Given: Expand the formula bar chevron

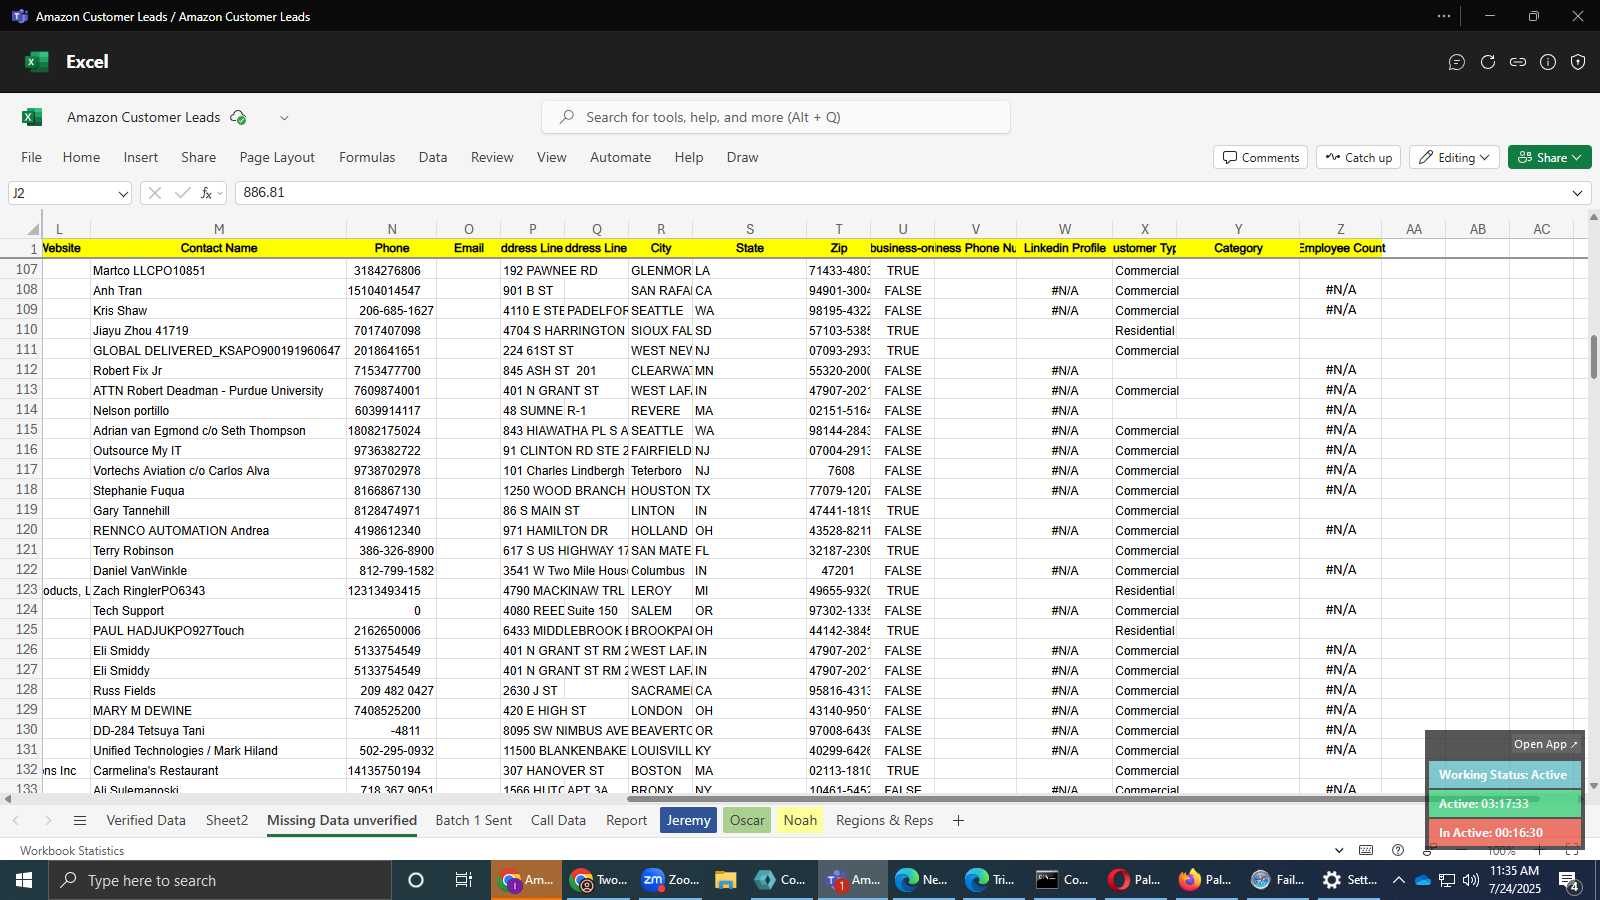Looking at the screenshot, I should click(1578, 193).
